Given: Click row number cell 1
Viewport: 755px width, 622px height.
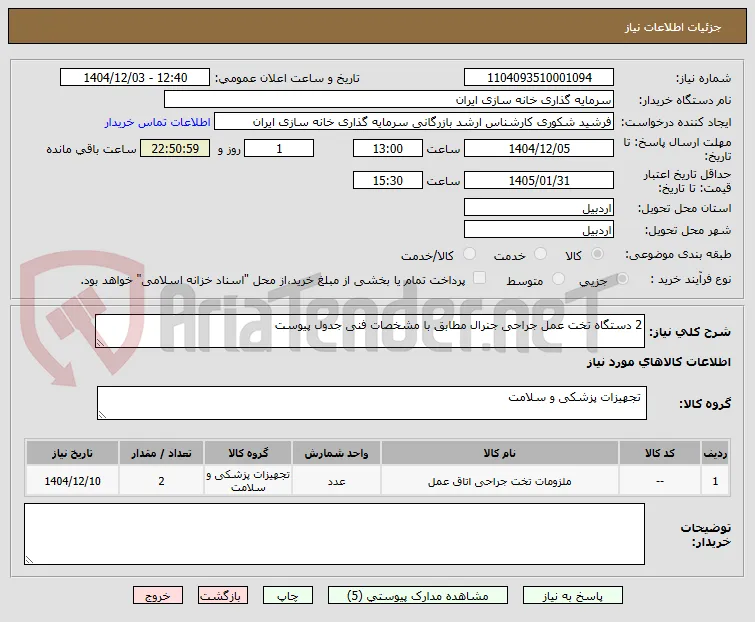Looking at the screenshot, I should pos(715,481).
